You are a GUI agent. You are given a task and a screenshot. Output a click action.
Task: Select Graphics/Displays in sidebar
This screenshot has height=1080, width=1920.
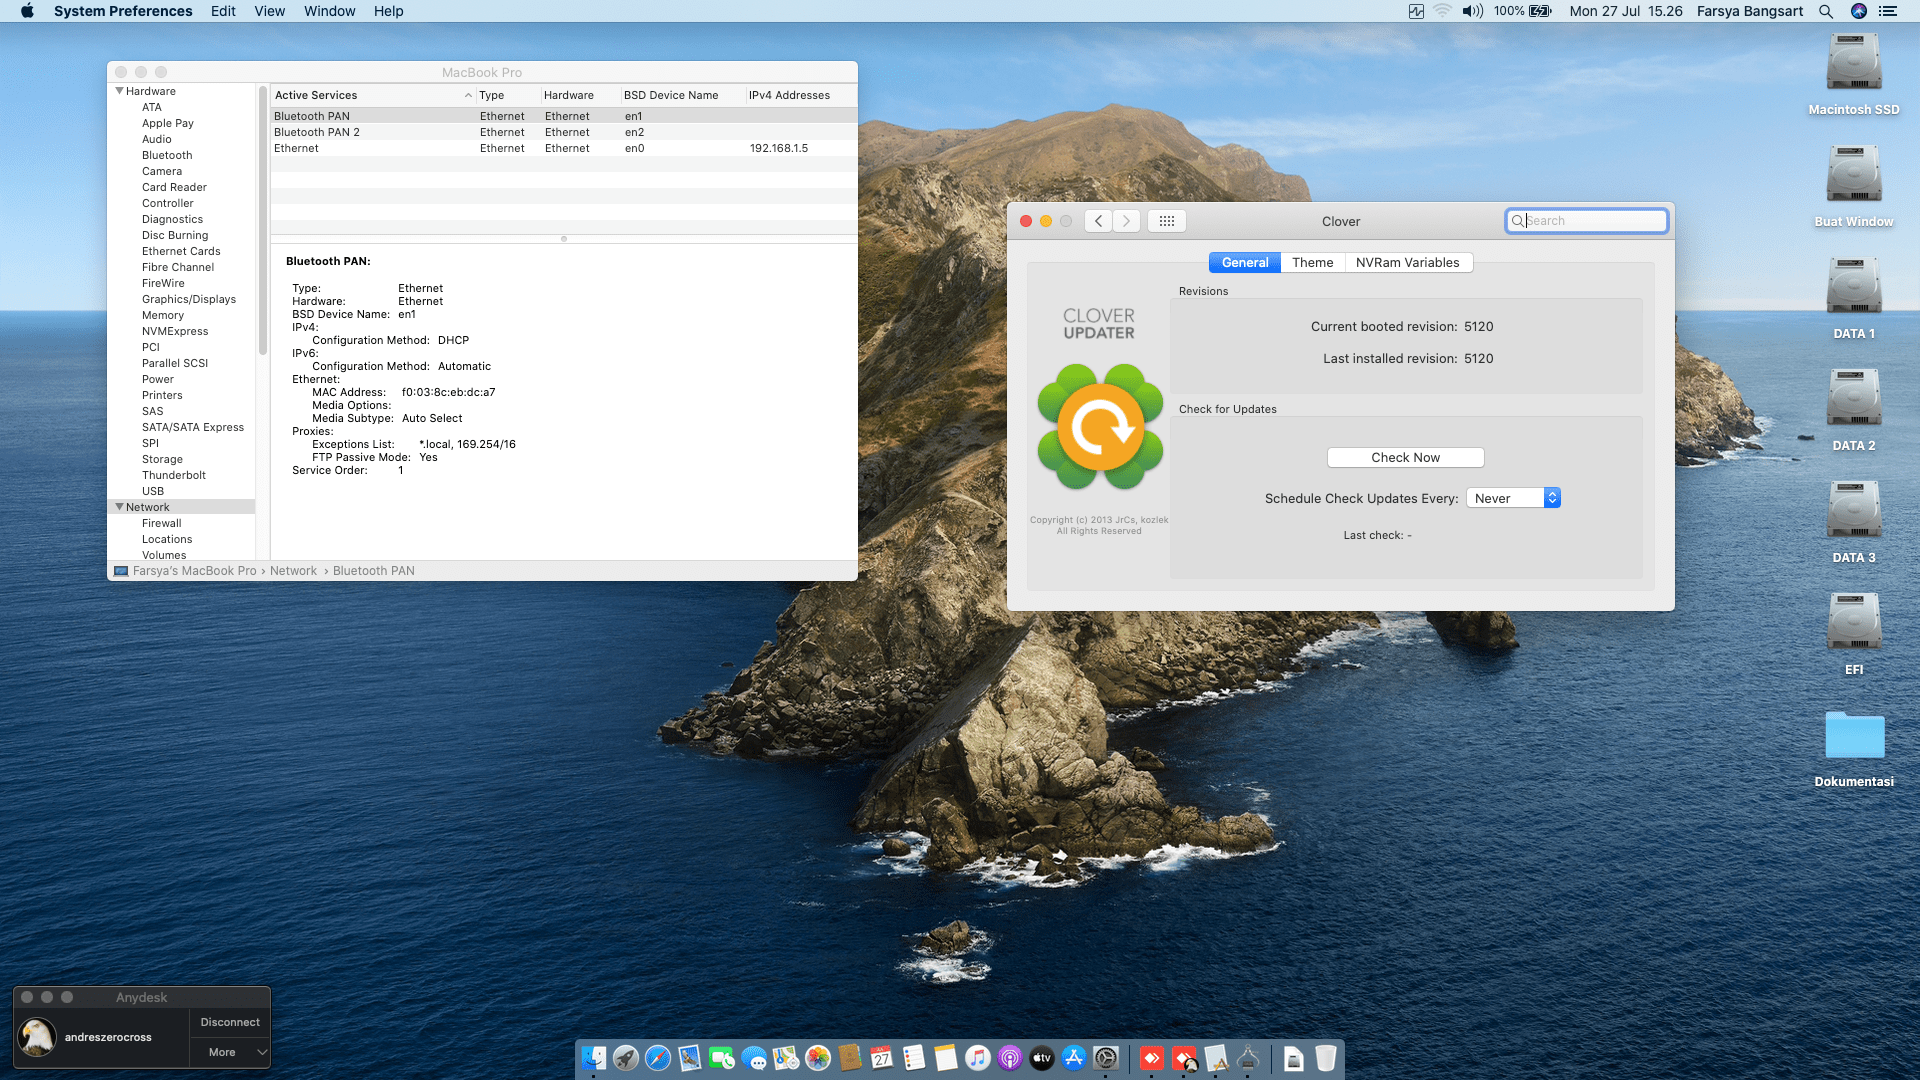189,299
